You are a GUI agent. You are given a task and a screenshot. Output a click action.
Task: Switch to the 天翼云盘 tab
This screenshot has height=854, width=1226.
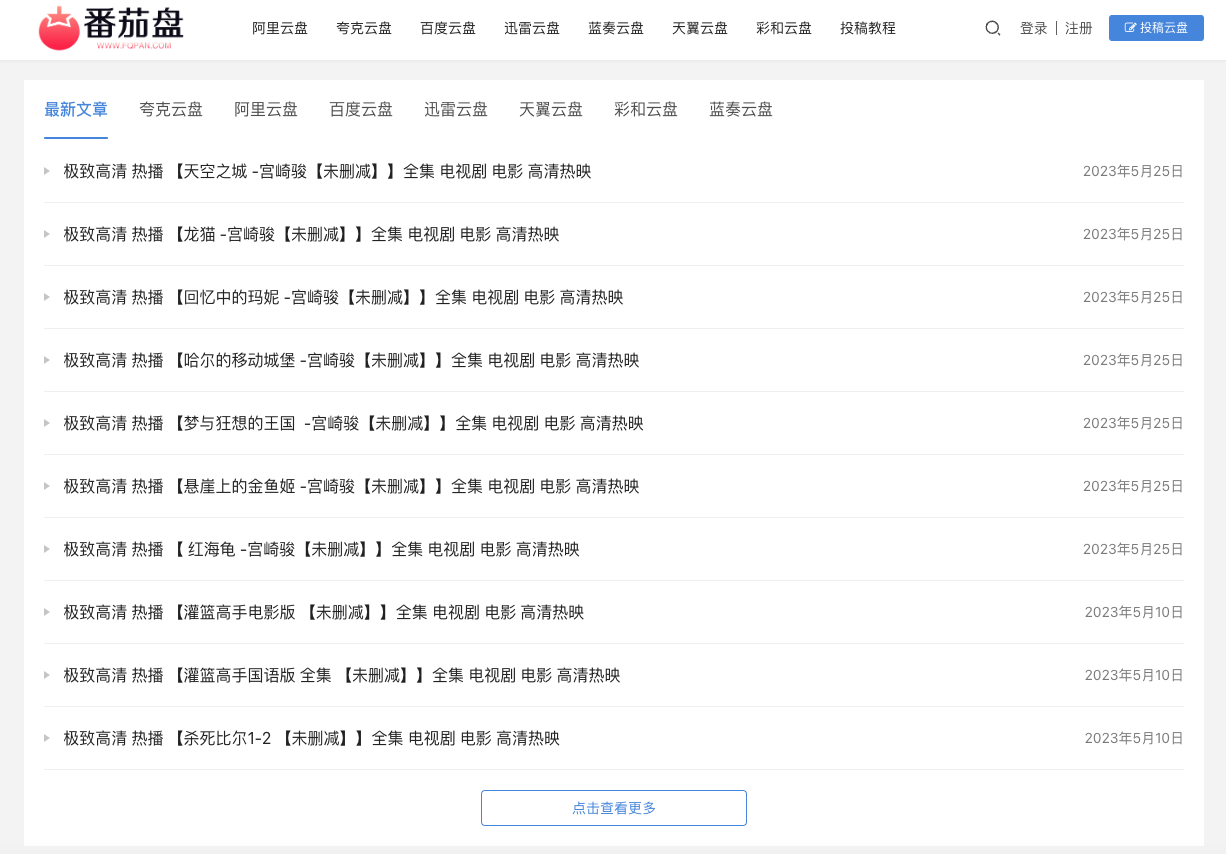point(551,110)
